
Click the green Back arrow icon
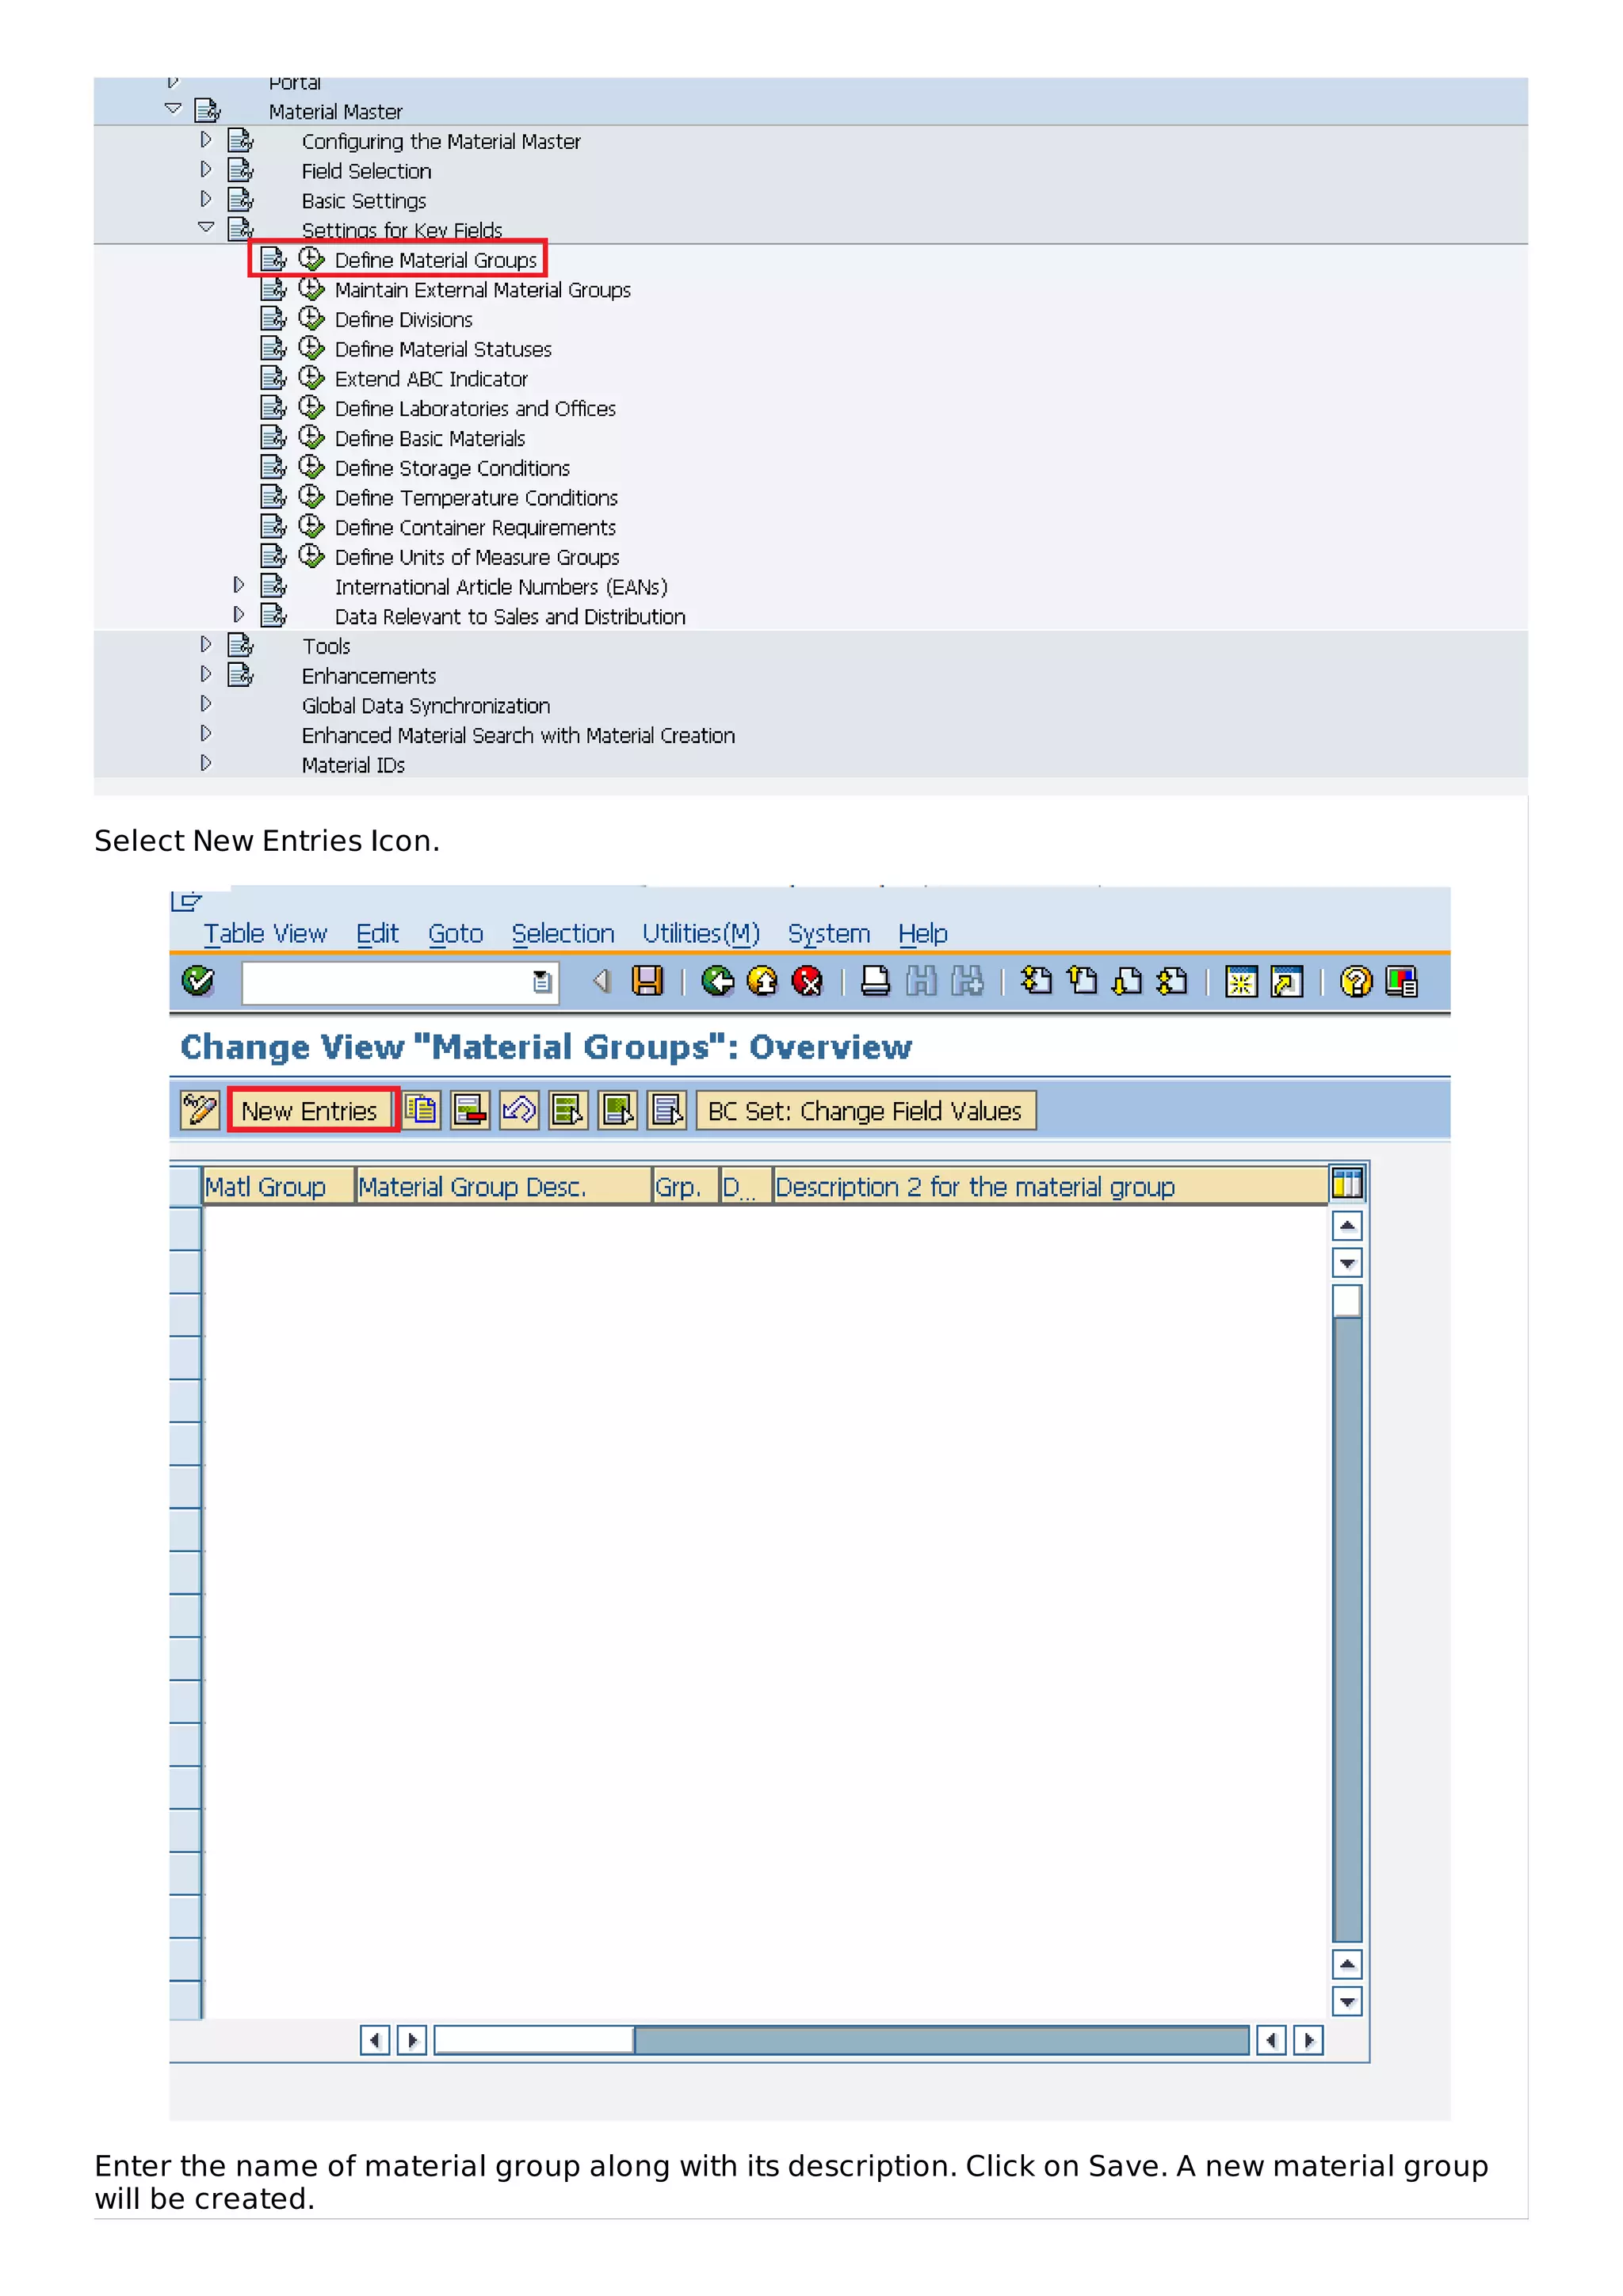tap(717, 981)
